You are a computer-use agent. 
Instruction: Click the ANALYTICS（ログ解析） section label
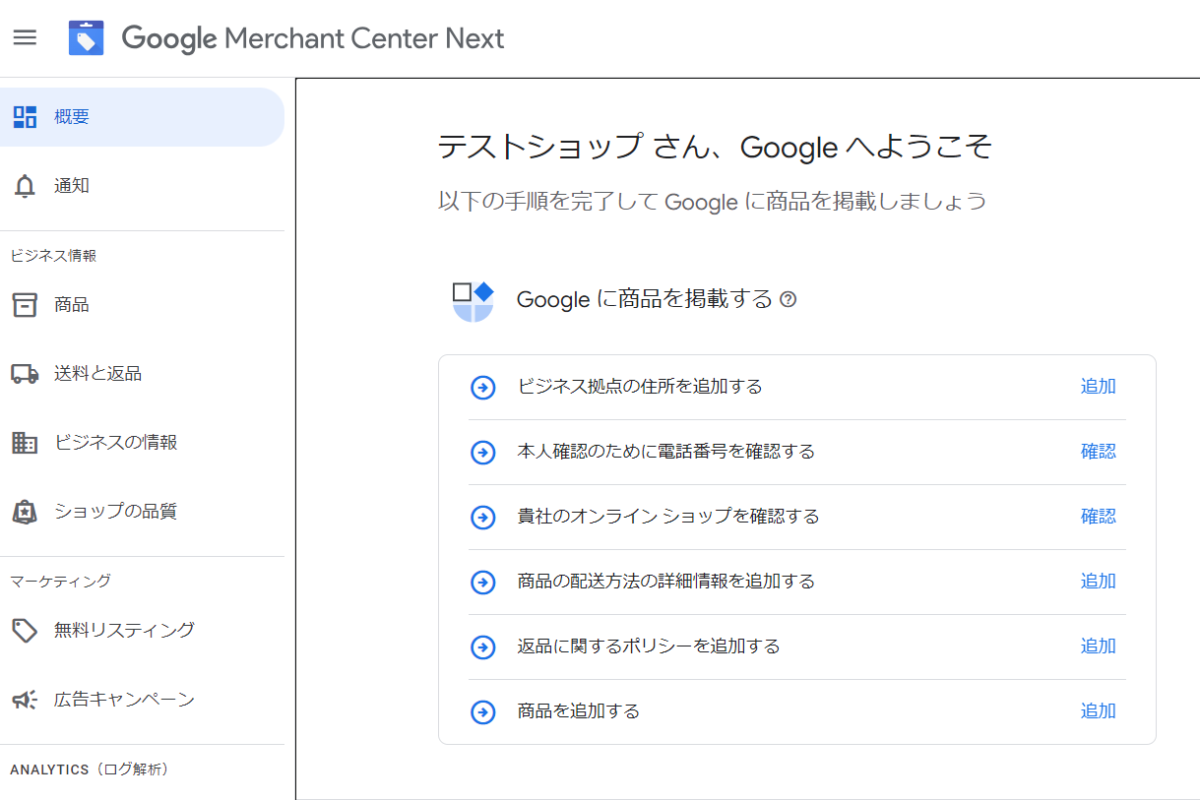coord(89,769)
